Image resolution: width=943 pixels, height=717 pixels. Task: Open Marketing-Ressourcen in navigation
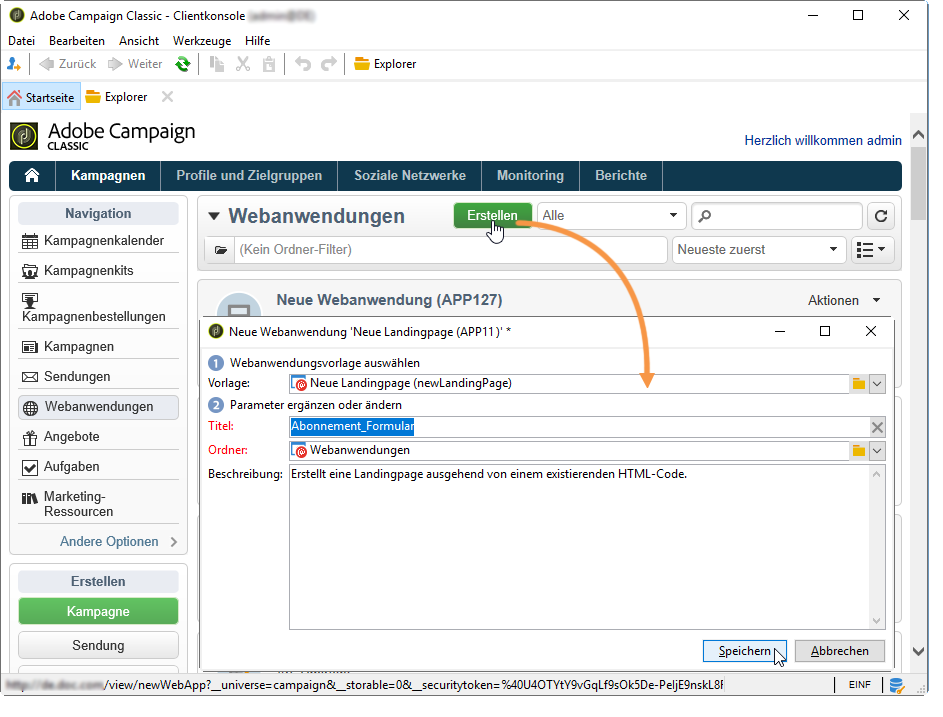(x=99, y=504)
